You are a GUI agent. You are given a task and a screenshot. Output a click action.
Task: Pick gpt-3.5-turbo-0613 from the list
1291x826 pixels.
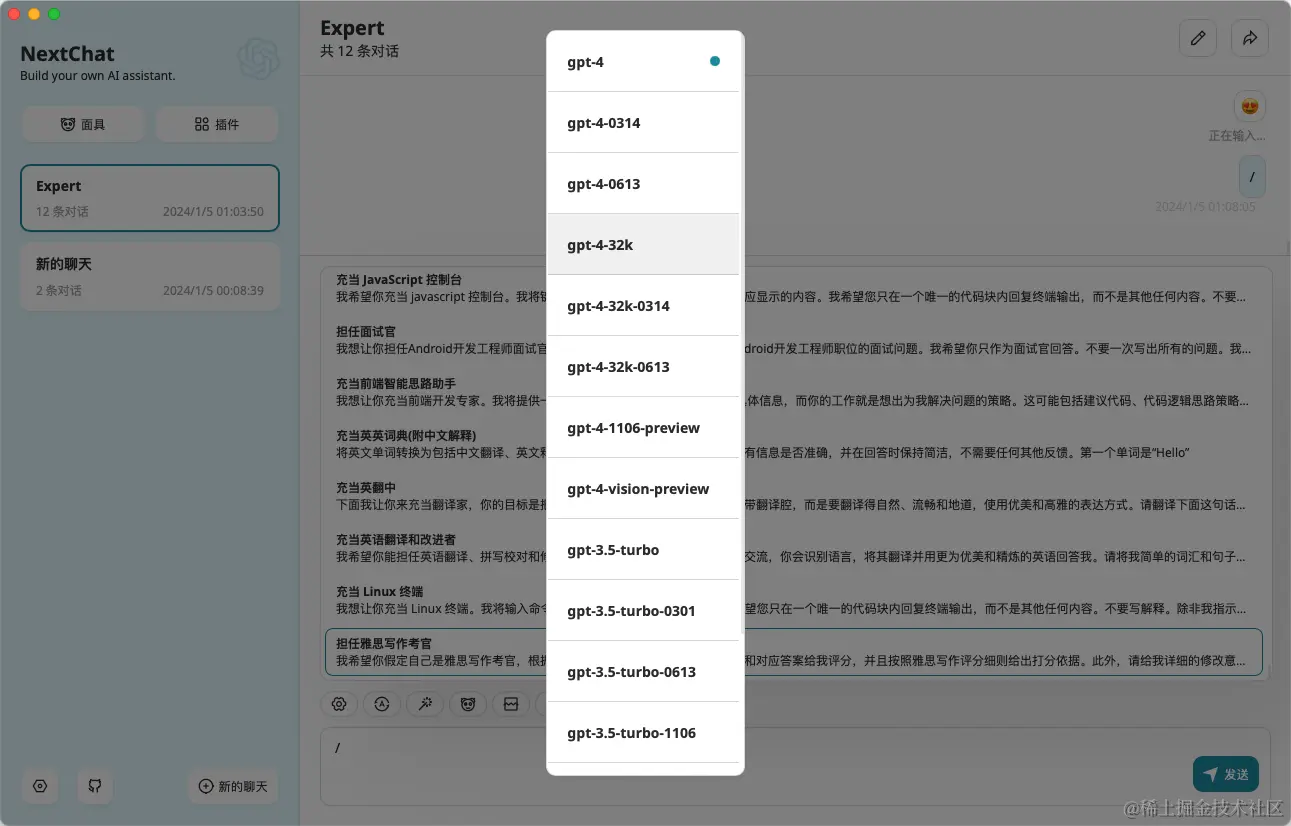point(643,672)
